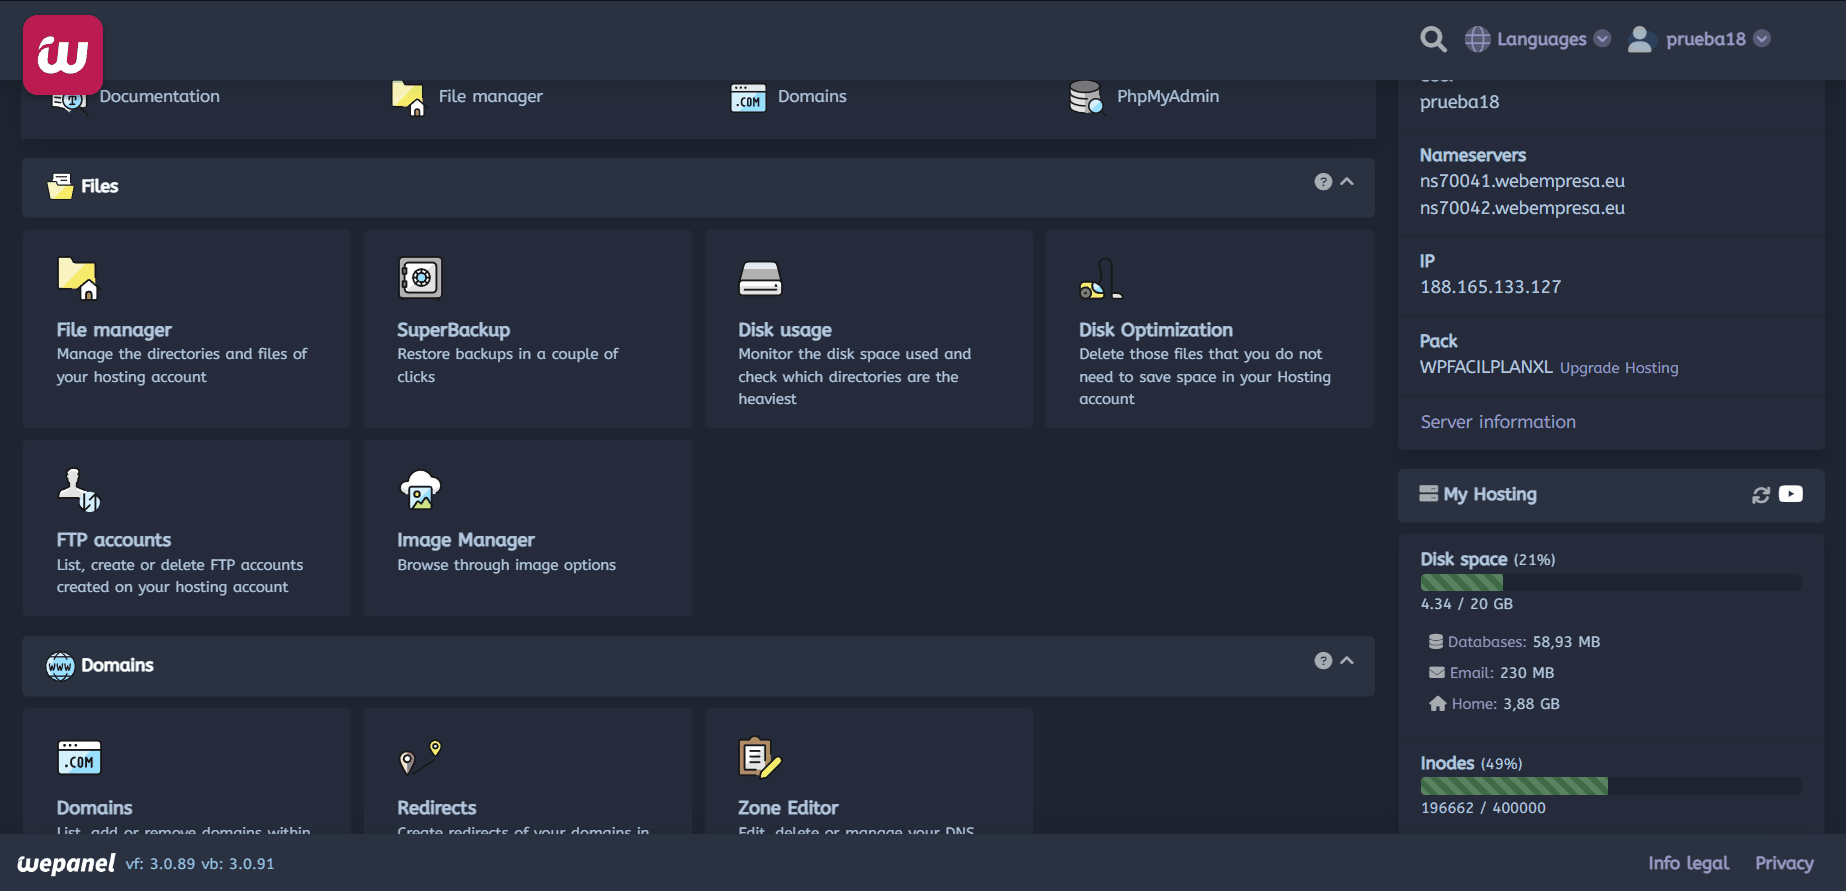The width and height of the screenshot is (1846, 891).
Task: Open FTP accounts icon
Action: coord(79,489)
